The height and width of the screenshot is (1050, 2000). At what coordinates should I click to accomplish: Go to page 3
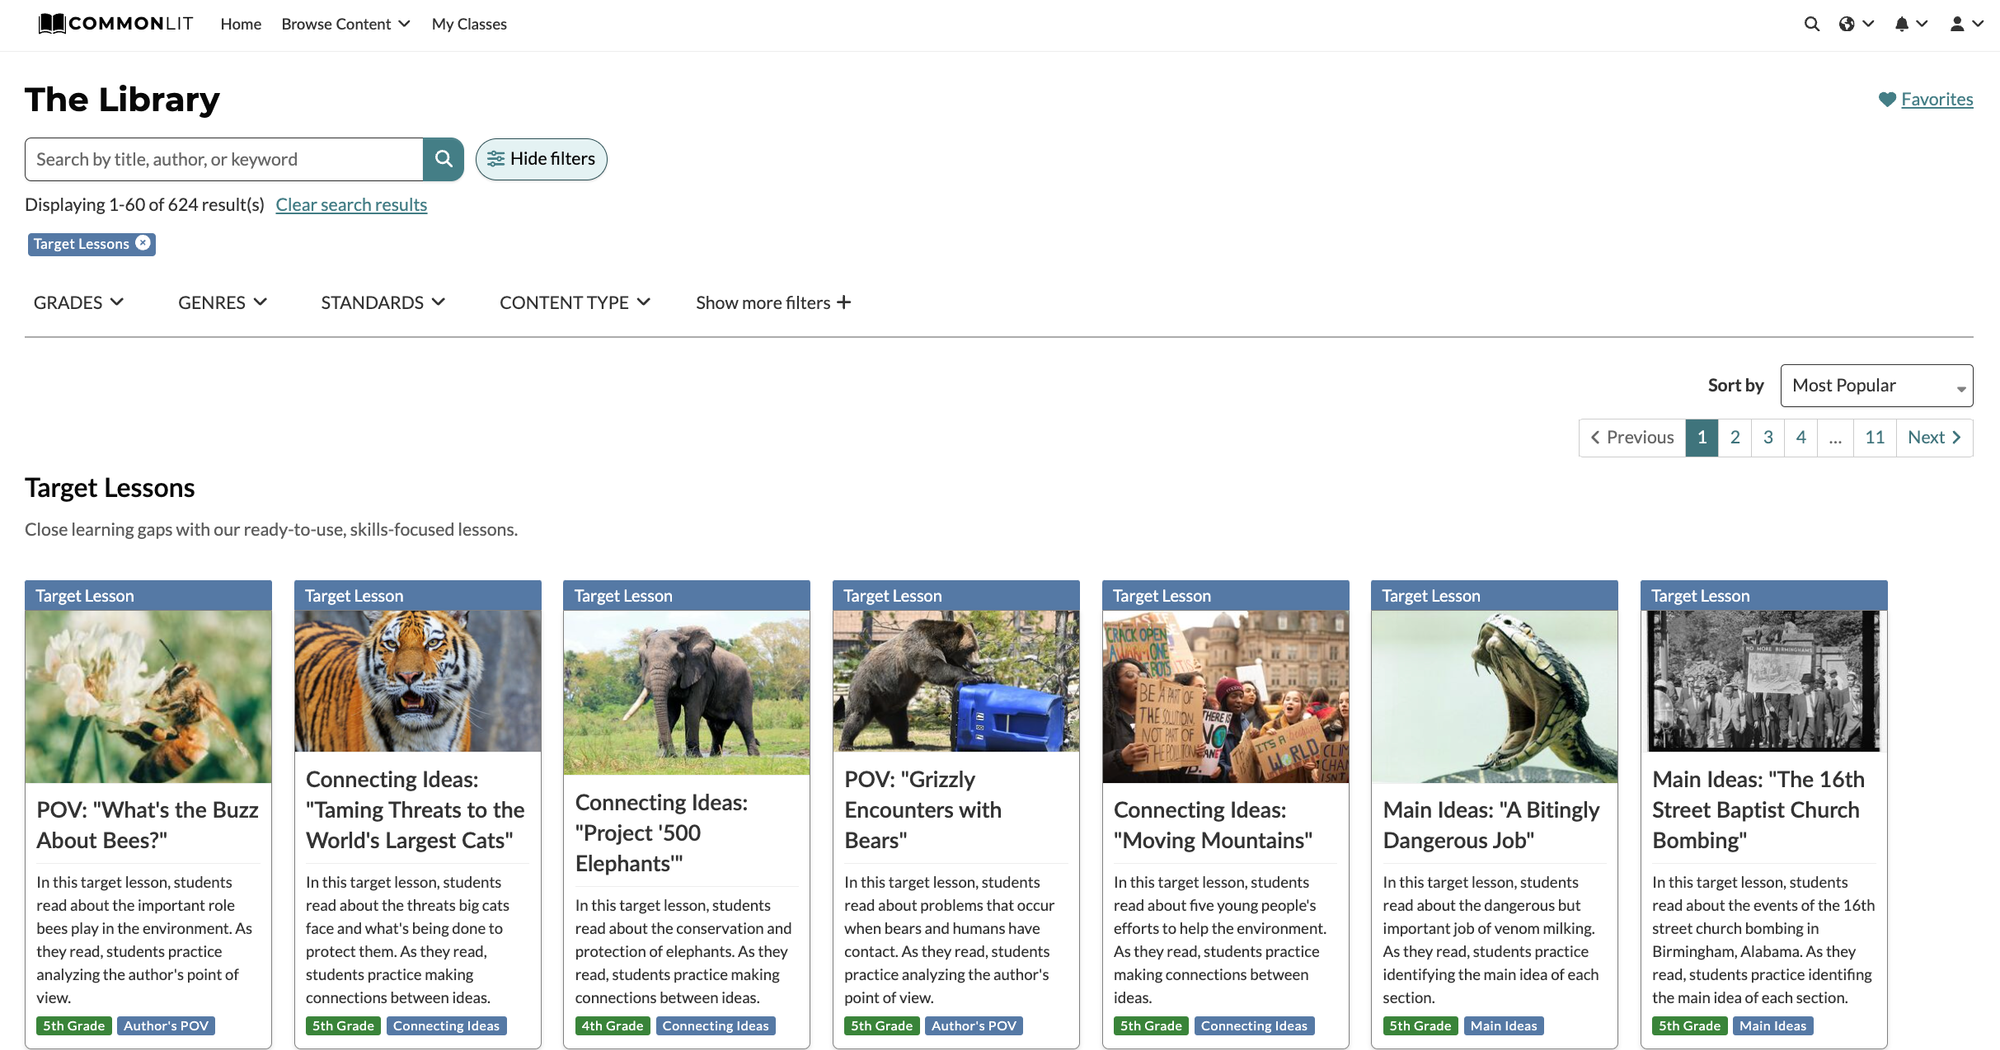(1768, 438)
